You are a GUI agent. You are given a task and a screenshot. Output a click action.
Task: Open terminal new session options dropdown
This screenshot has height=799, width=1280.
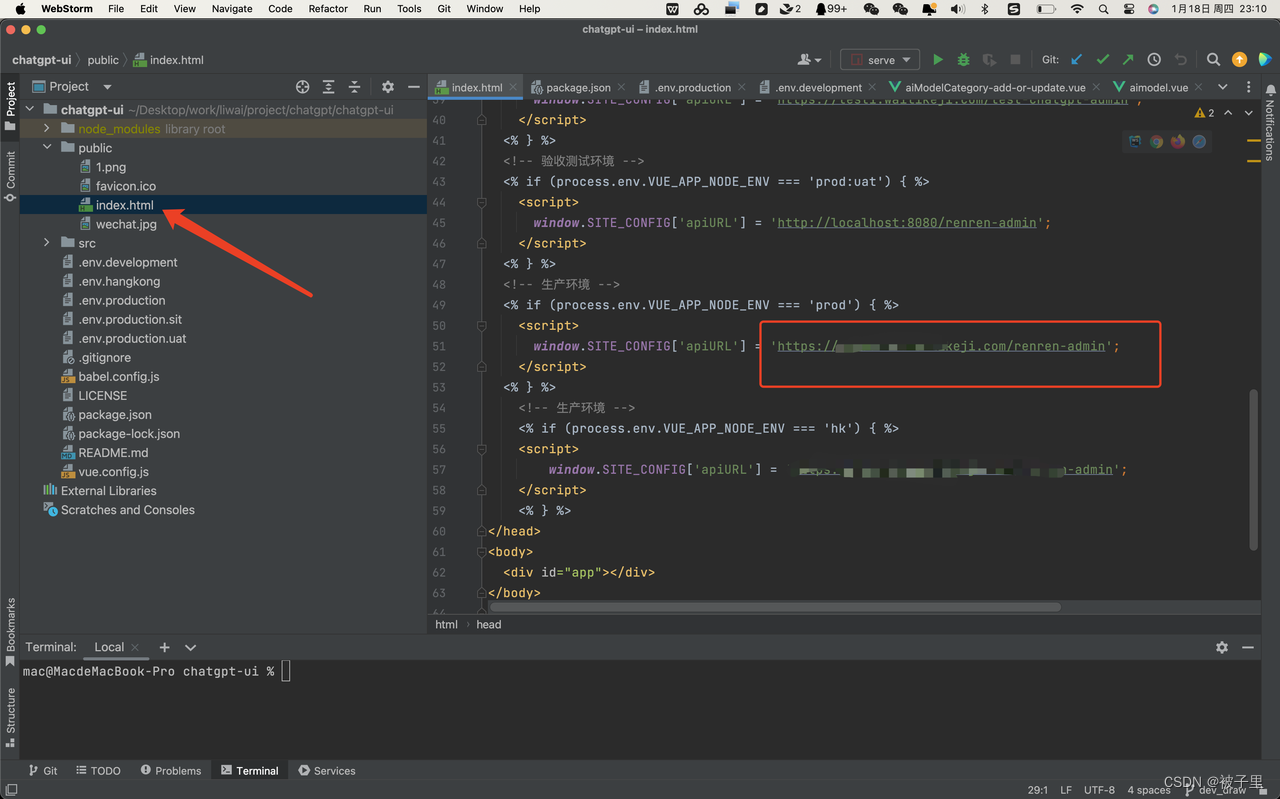[x=191, y=647]
